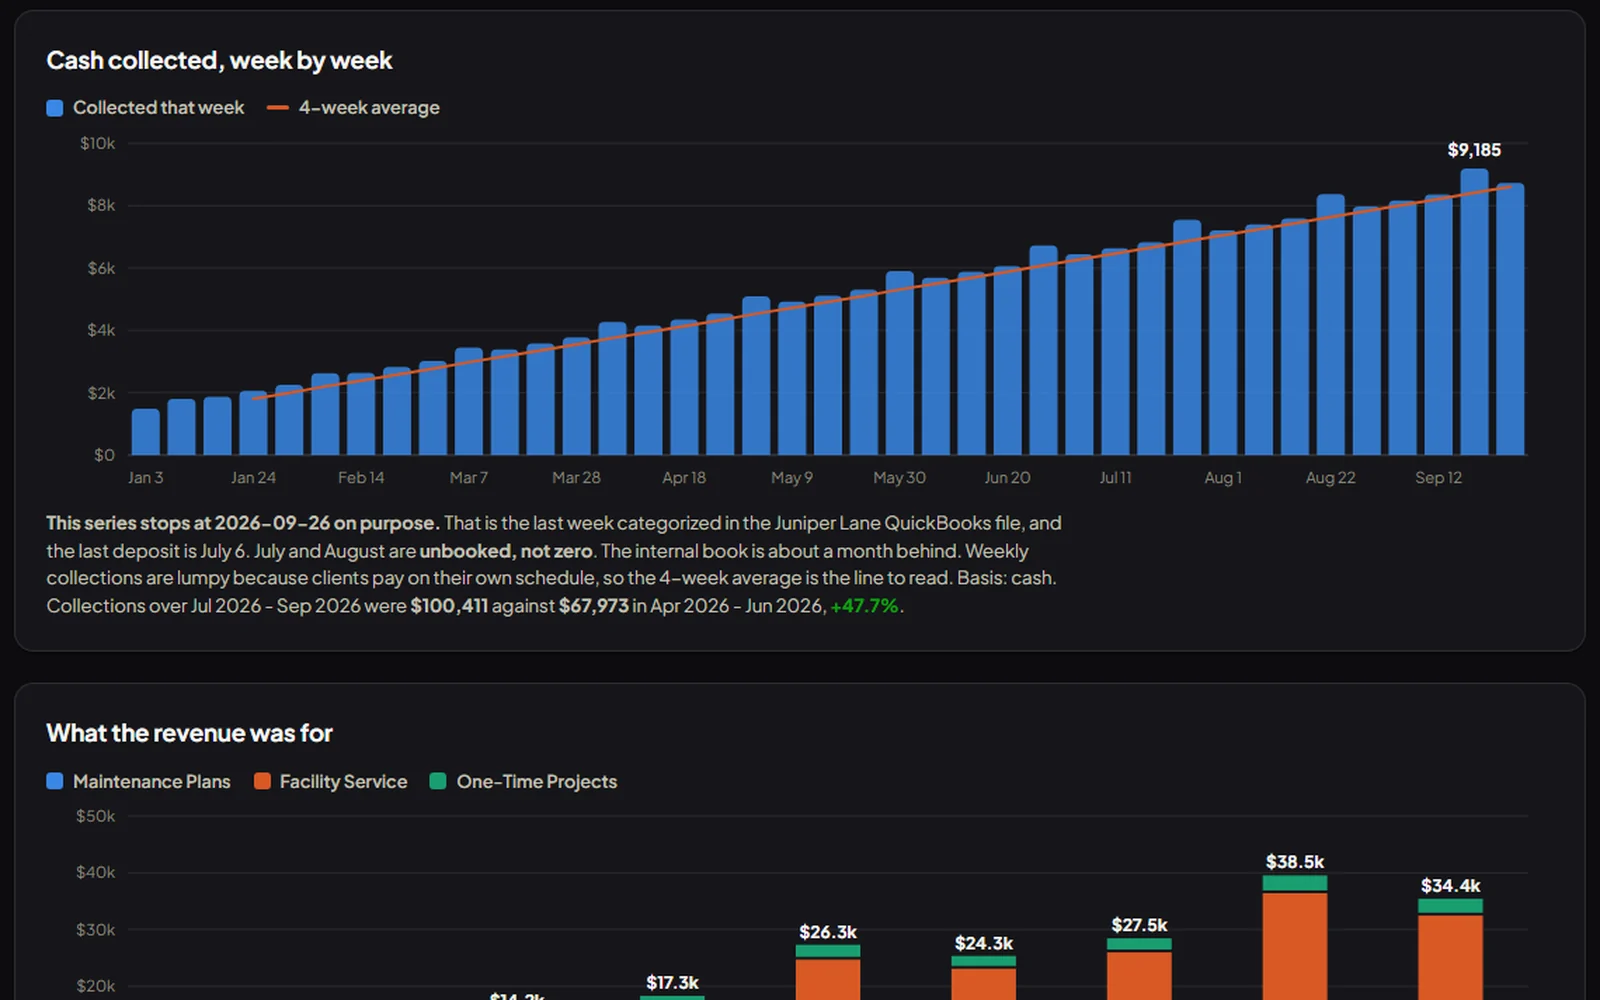Click the last weekly bar in cash chart
This screenshot has height=1000, width=1600.
click(1510, 319)
